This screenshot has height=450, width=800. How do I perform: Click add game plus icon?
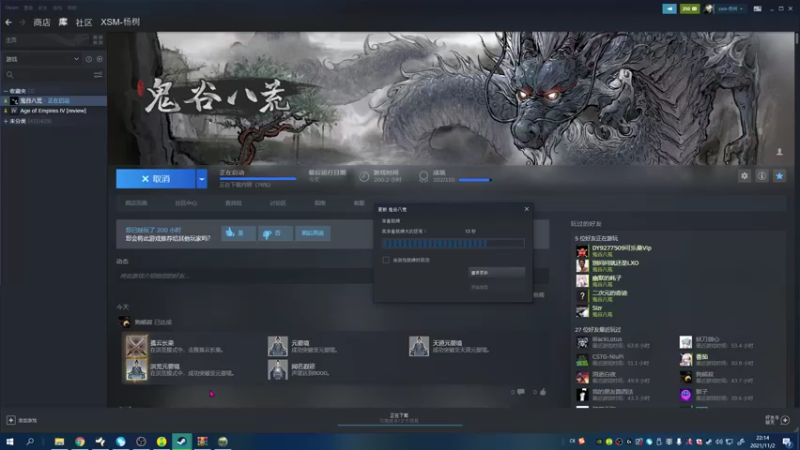pos(11,420)
